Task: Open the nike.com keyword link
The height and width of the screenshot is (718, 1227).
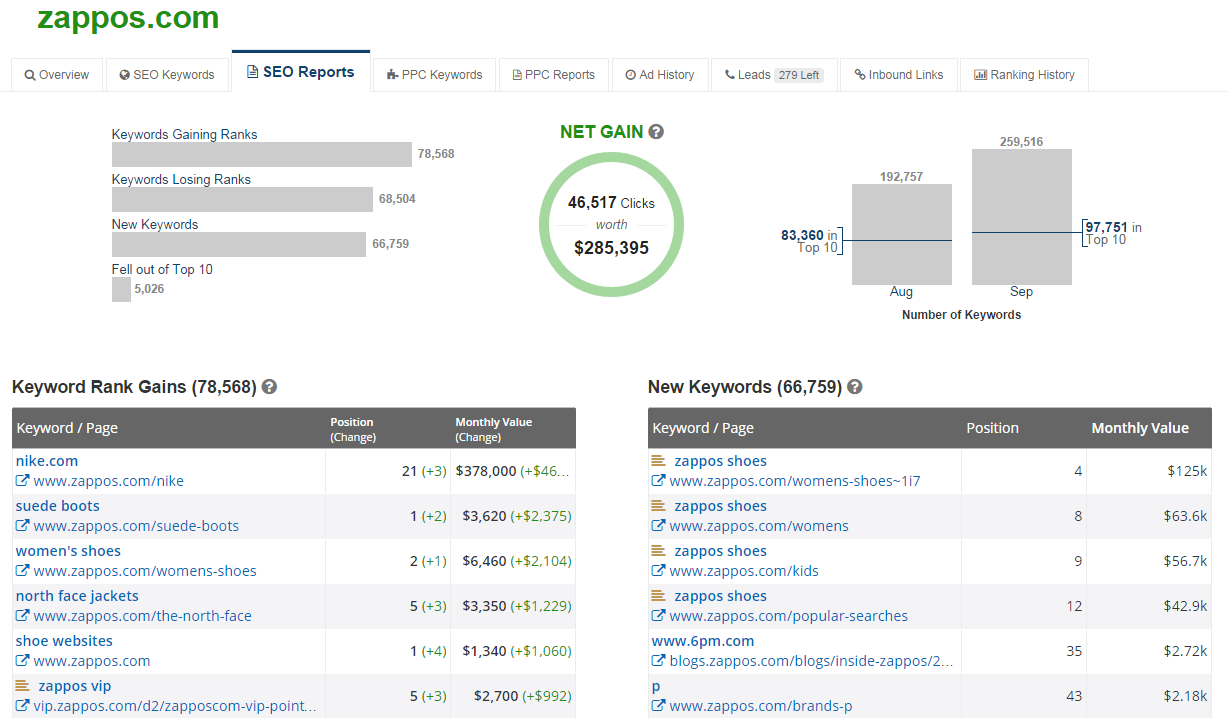Action: pos(47,461)
